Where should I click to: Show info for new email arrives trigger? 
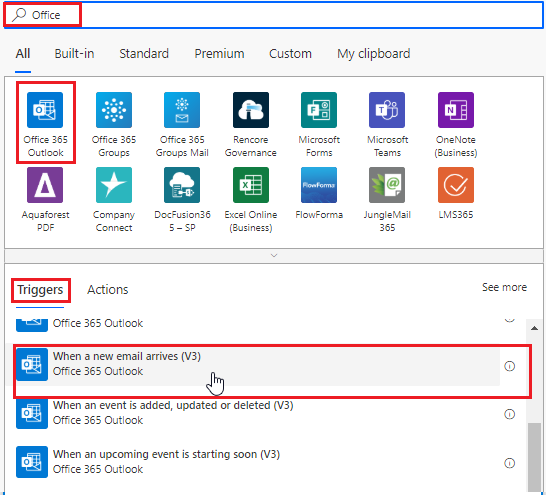(x=509, y=366)
